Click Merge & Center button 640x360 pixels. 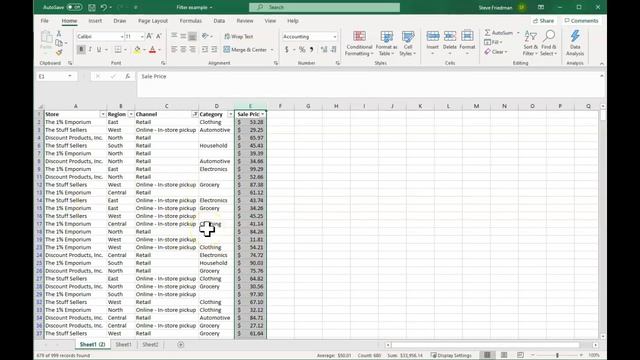(x=245, y=49)
